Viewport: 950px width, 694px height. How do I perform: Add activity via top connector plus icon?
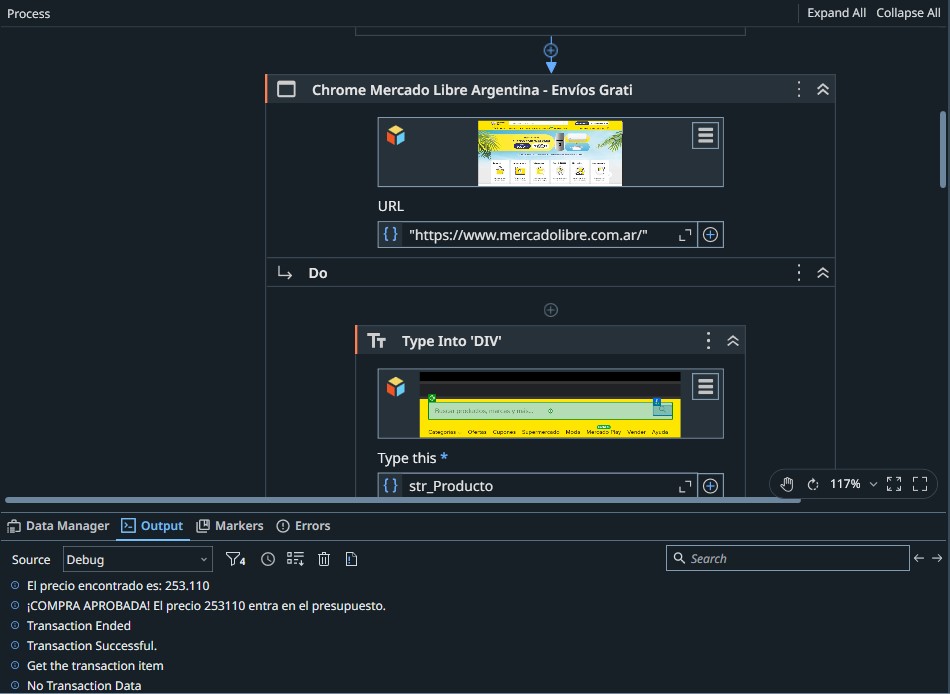pyautogui.click(x=551, y=50)
